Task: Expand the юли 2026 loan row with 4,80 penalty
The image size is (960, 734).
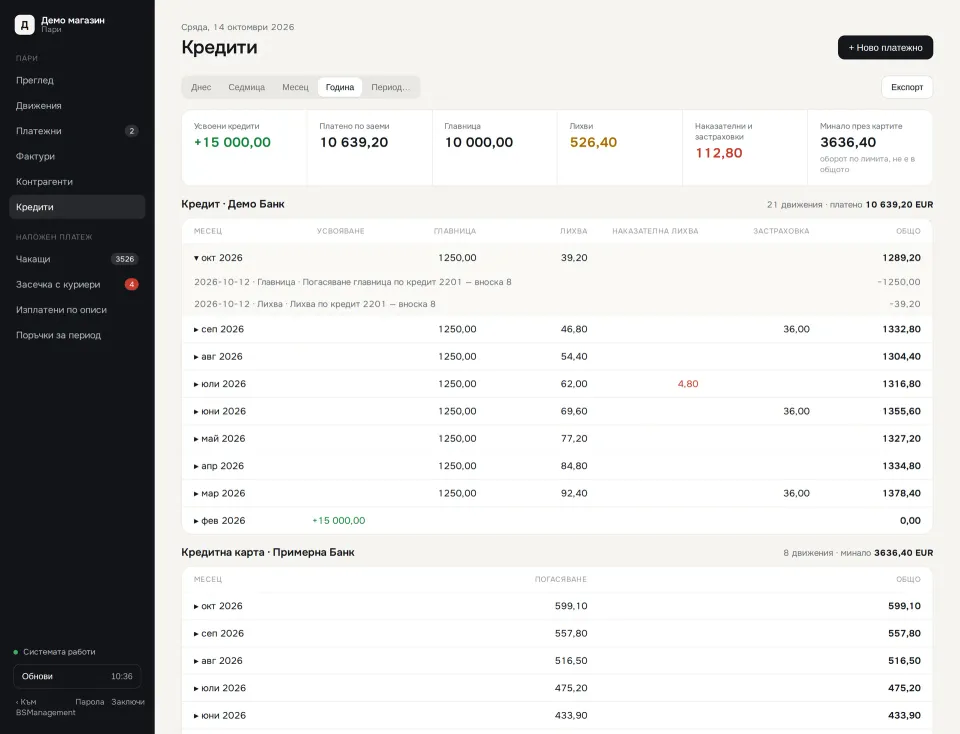Action: 557,384
